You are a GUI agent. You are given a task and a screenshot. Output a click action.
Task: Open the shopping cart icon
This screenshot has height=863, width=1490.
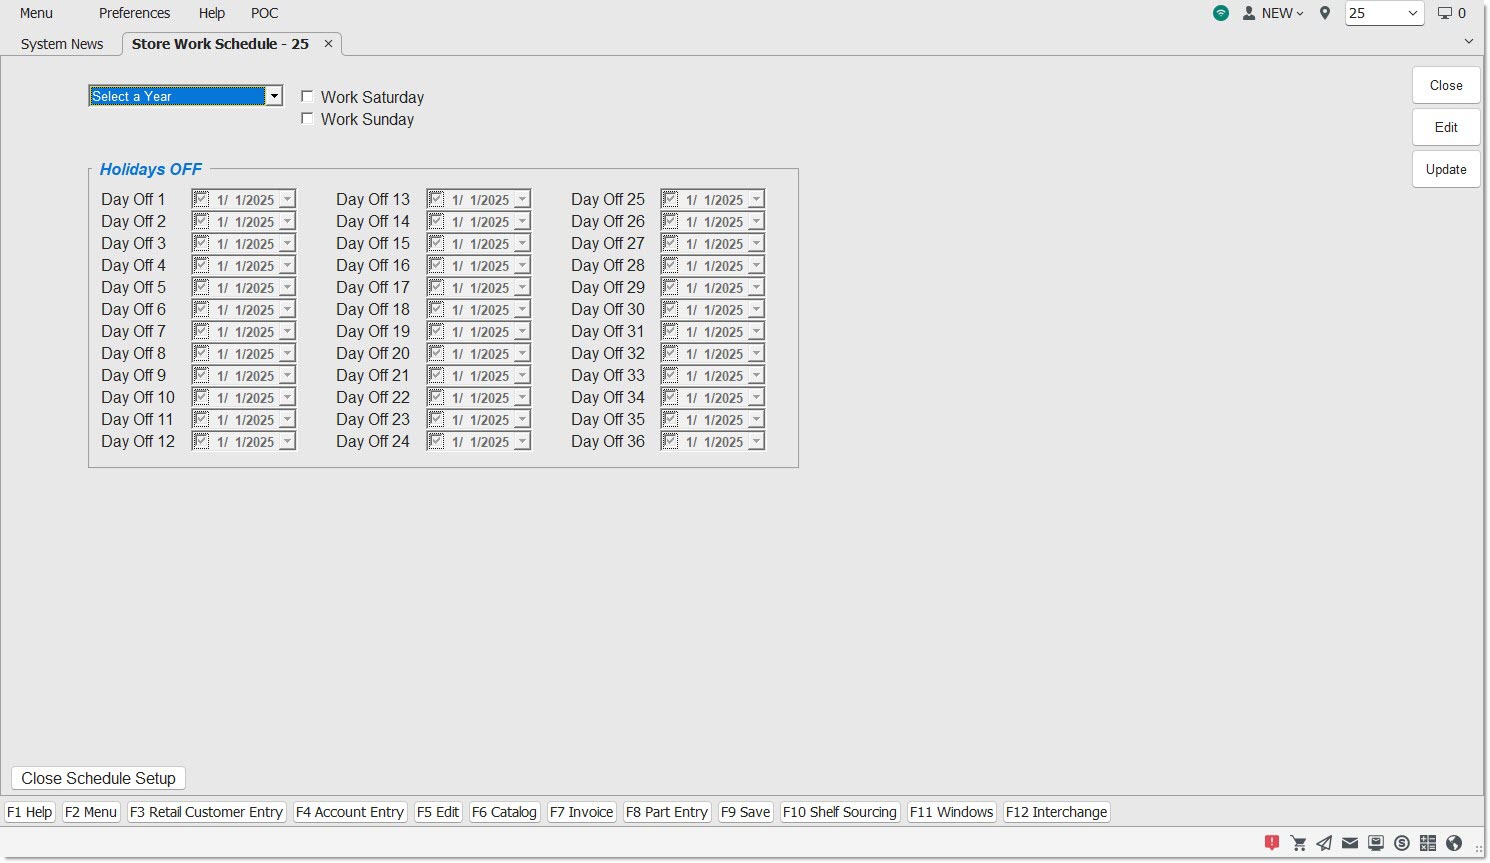pyautogui.click(x=1298, y=843)
